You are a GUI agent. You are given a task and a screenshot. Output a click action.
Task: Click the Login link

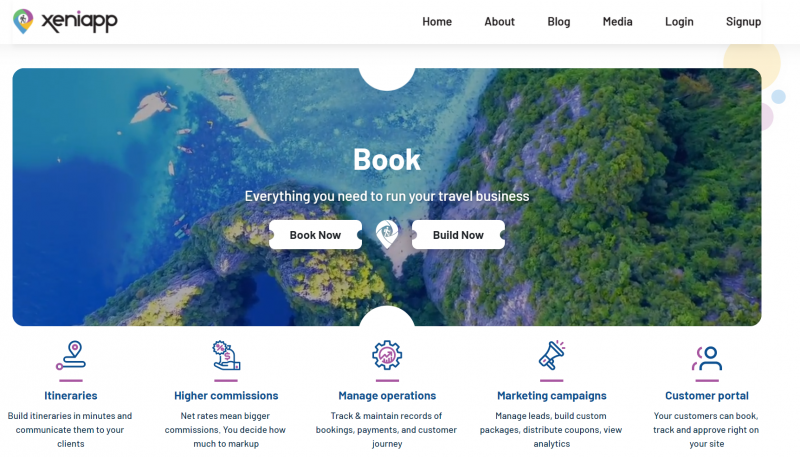click(679, 22)
